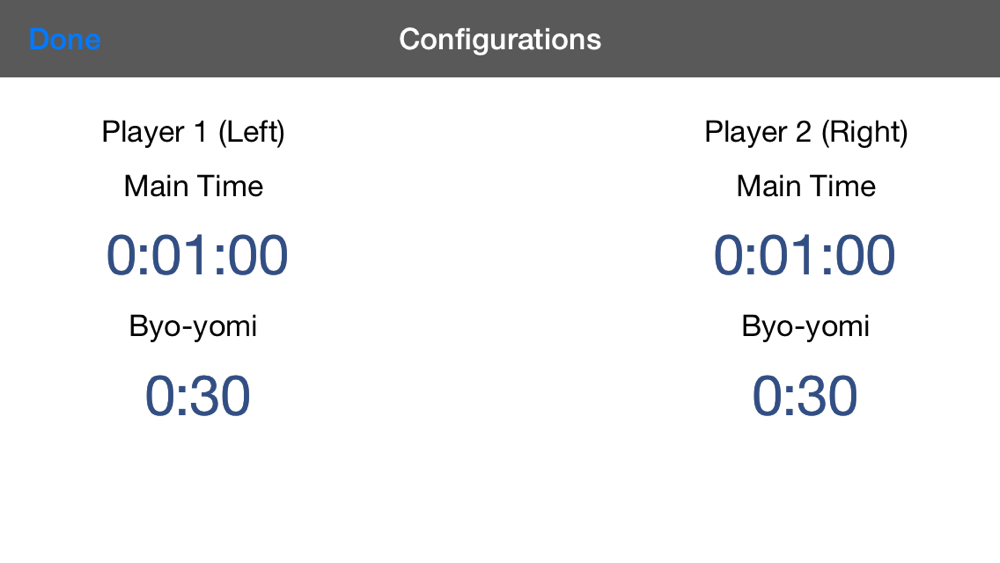Tap seconds "30" of Player 1 byo-yomi
Screen dimensions: 1000x563
218,396
